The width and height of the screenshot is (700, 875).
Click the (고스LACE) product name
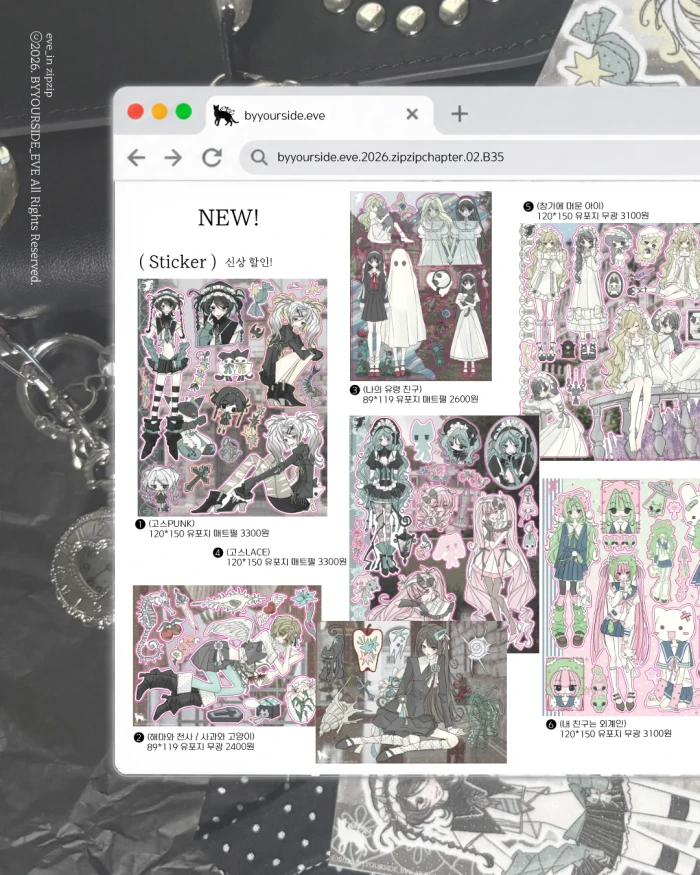(248, 552)
